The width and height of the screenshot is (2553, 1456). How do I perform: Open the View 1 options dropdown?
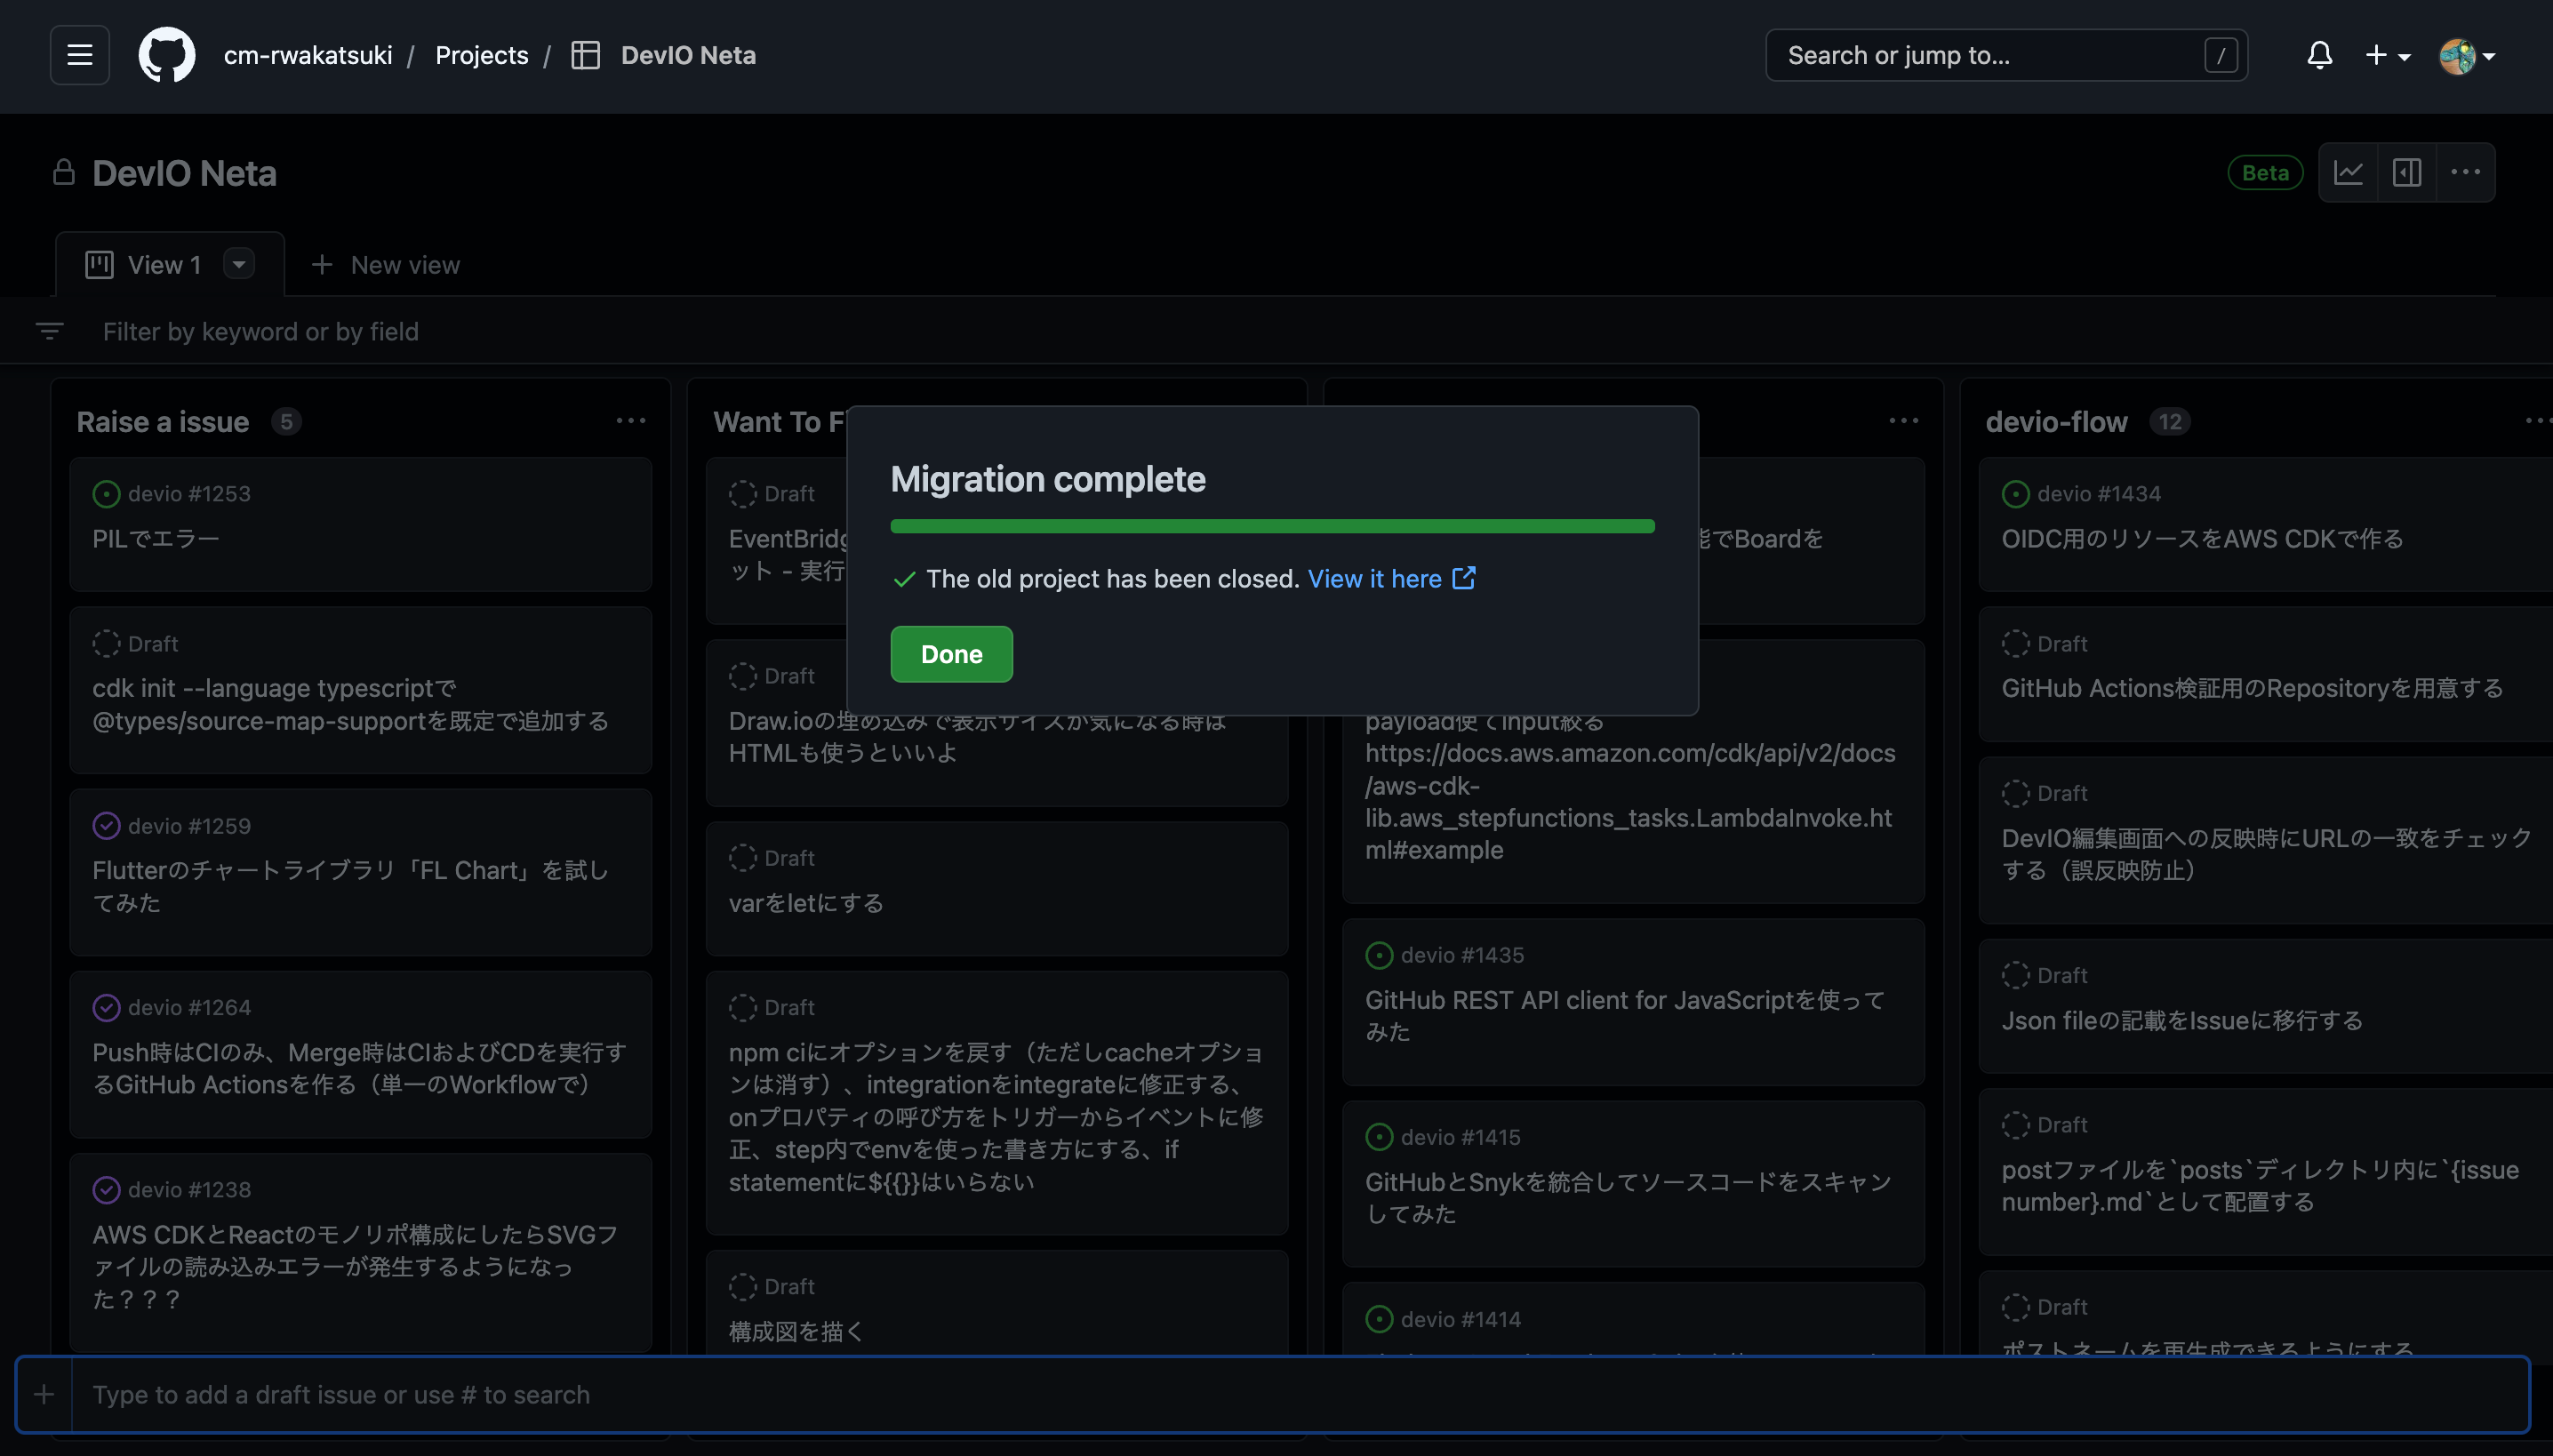[238, 264]
